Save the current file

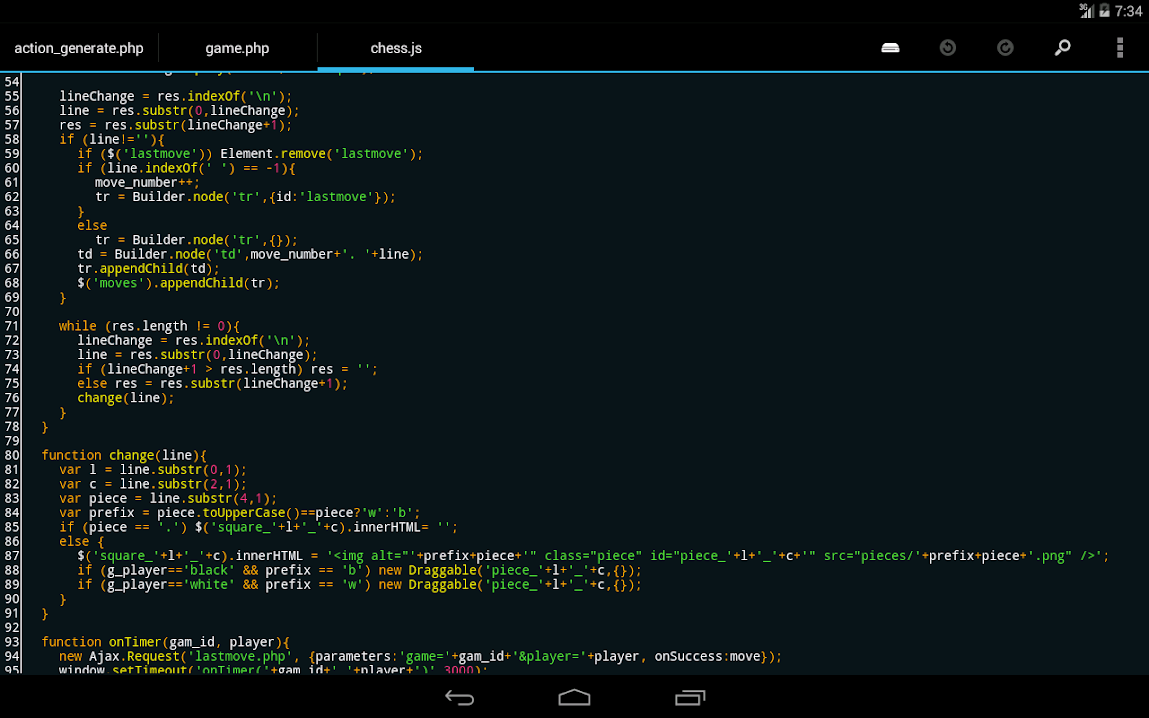[889, 47]
